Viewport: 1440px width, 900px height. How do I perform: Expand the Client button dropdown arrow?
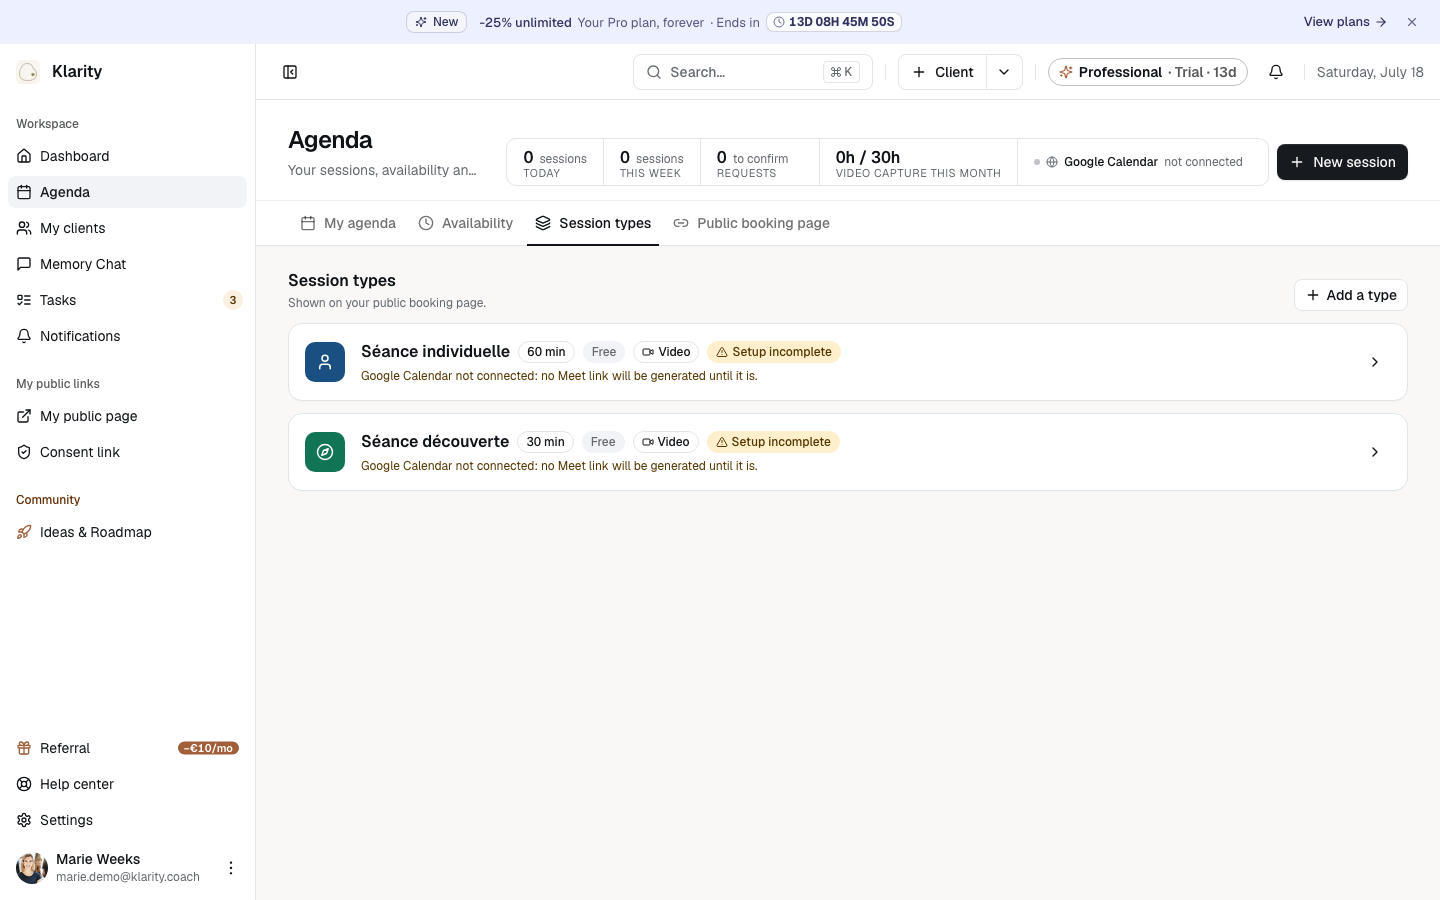[x=1004, y=72]
